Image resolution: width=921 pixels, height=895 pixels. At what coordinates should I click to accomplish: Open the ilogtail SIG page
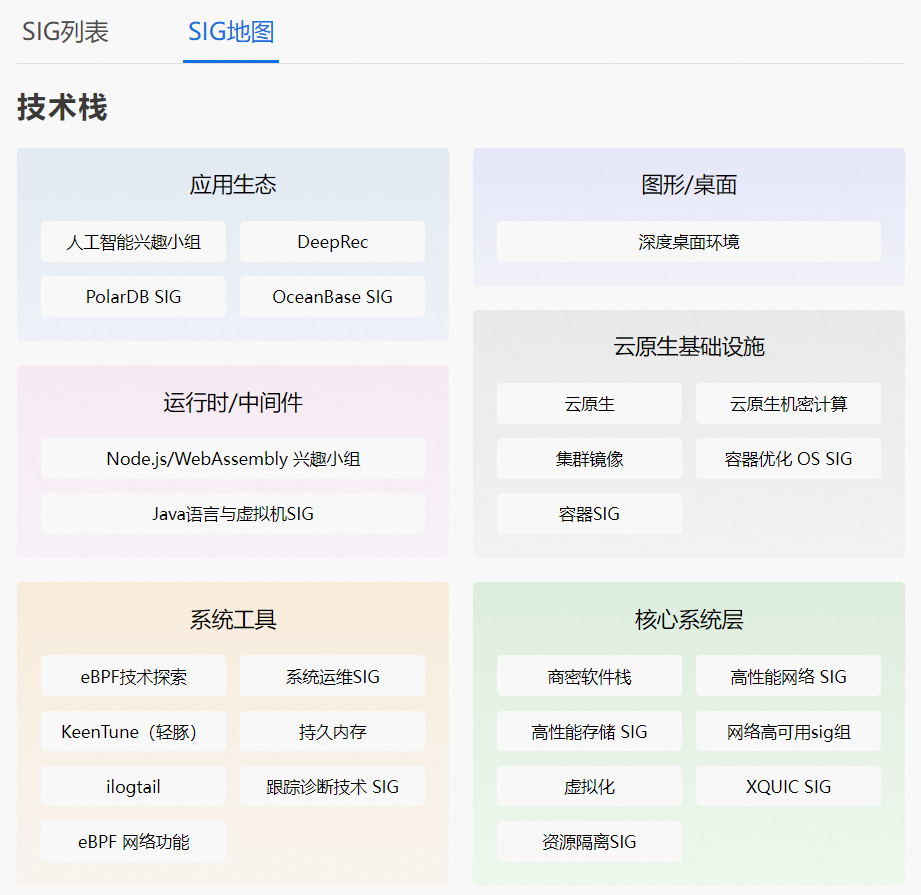click(133, 786)
